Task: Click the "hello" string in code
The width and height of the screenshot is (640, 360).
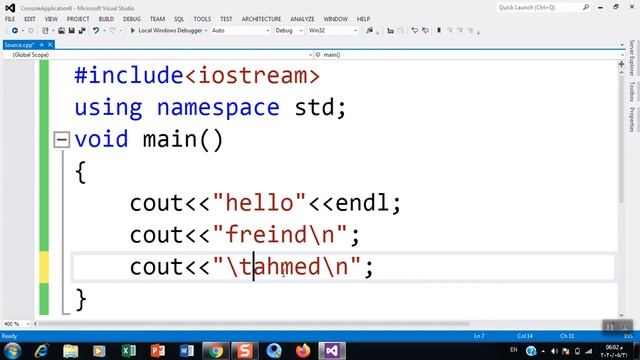Action: 259,203
